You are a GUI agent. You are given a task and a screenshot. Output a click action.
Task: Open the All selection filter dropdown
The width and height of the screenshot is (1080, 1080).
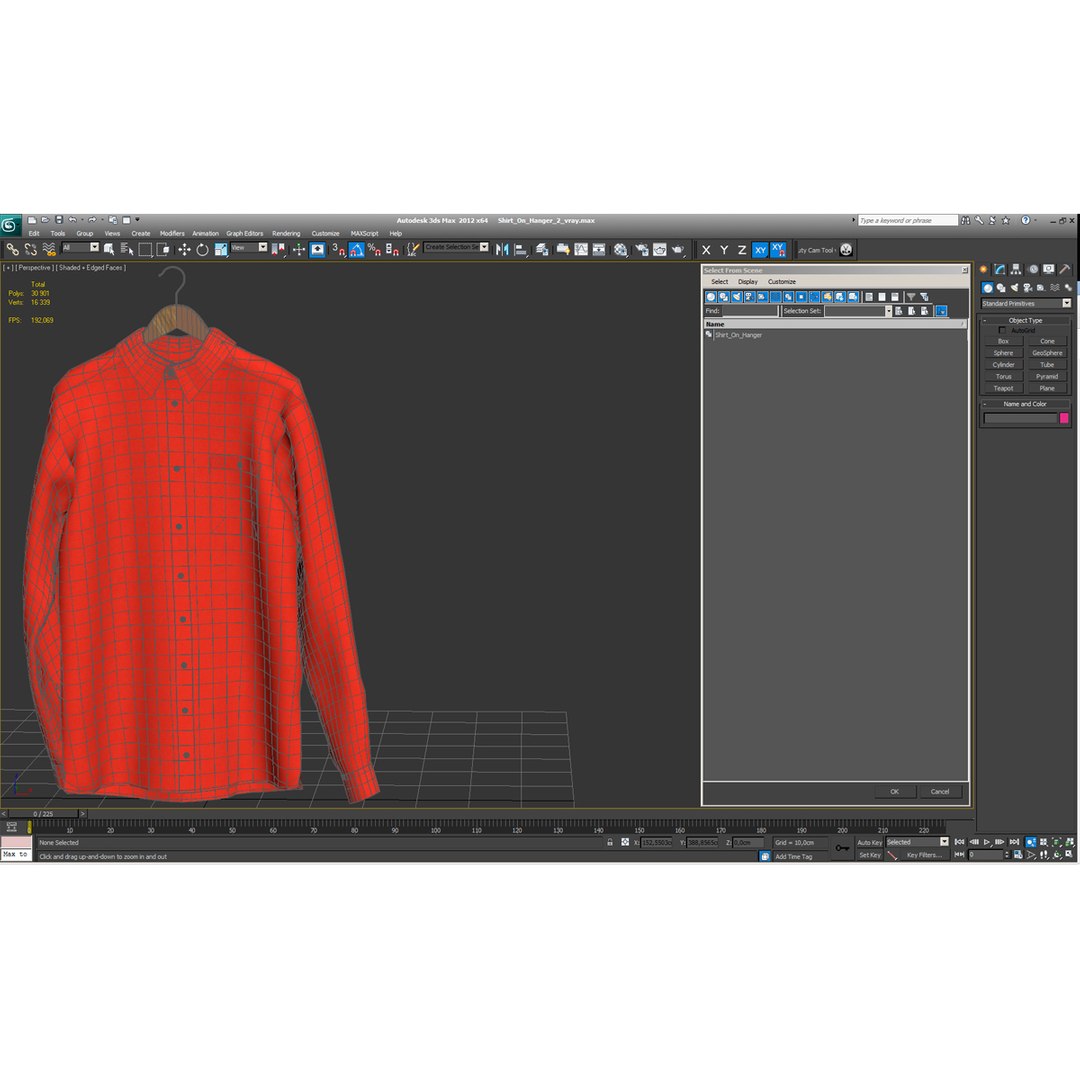81,247
